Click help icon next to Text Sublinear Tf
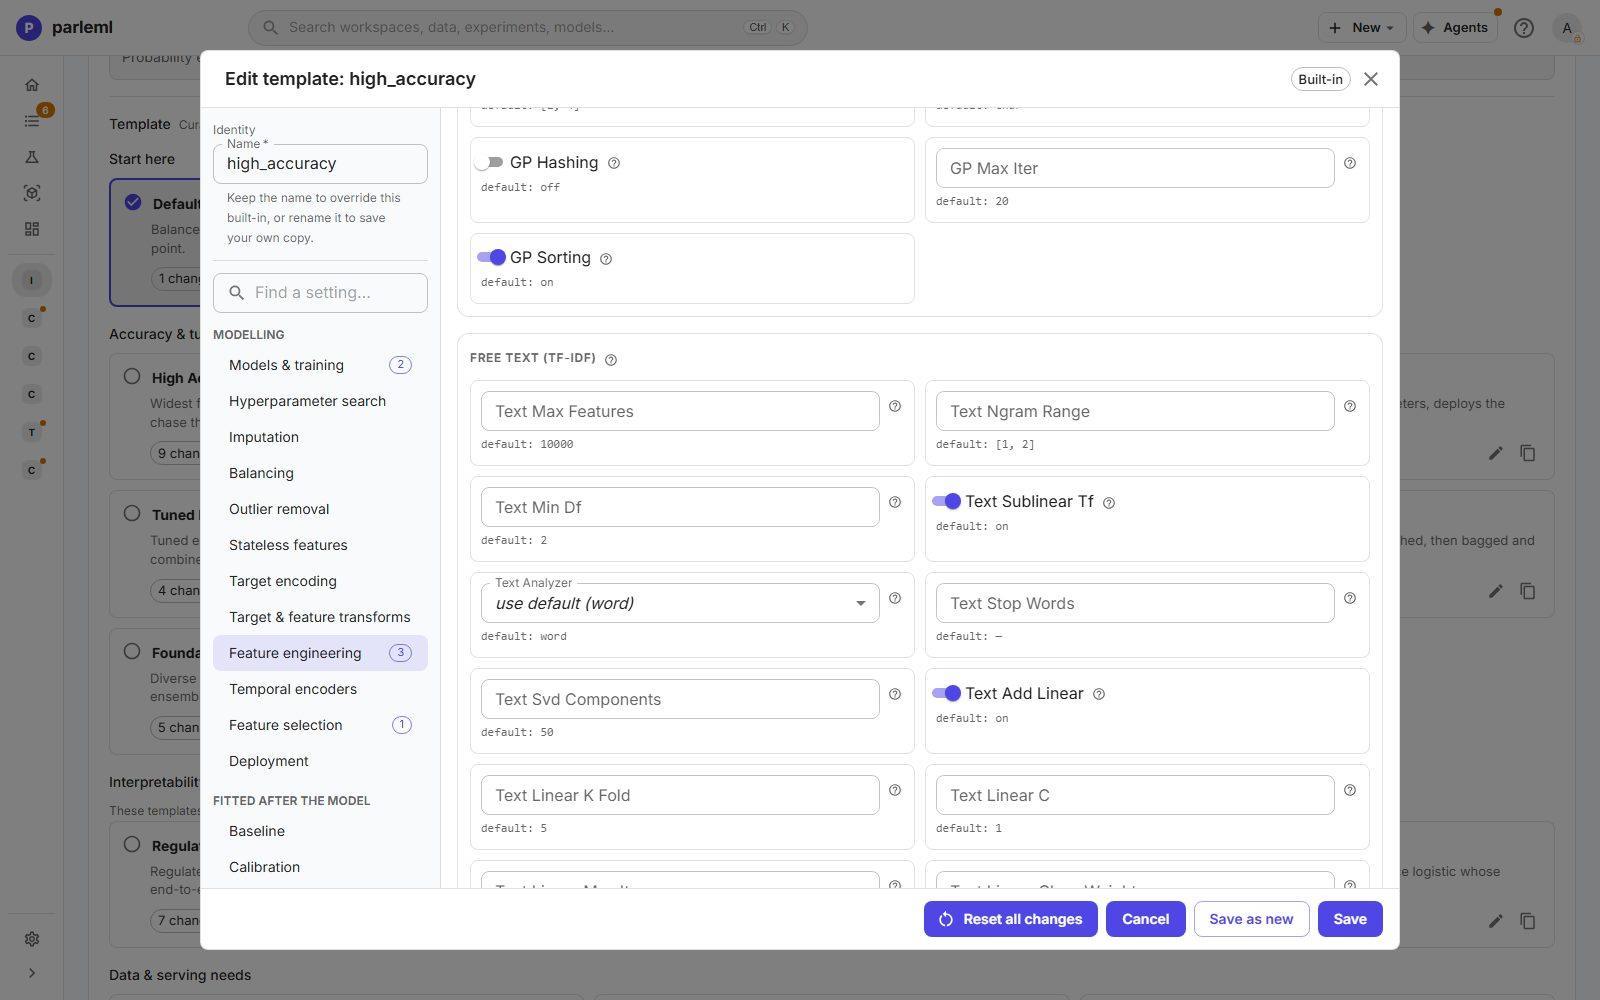1600x1000 pixels. [x=1109, y=503]
